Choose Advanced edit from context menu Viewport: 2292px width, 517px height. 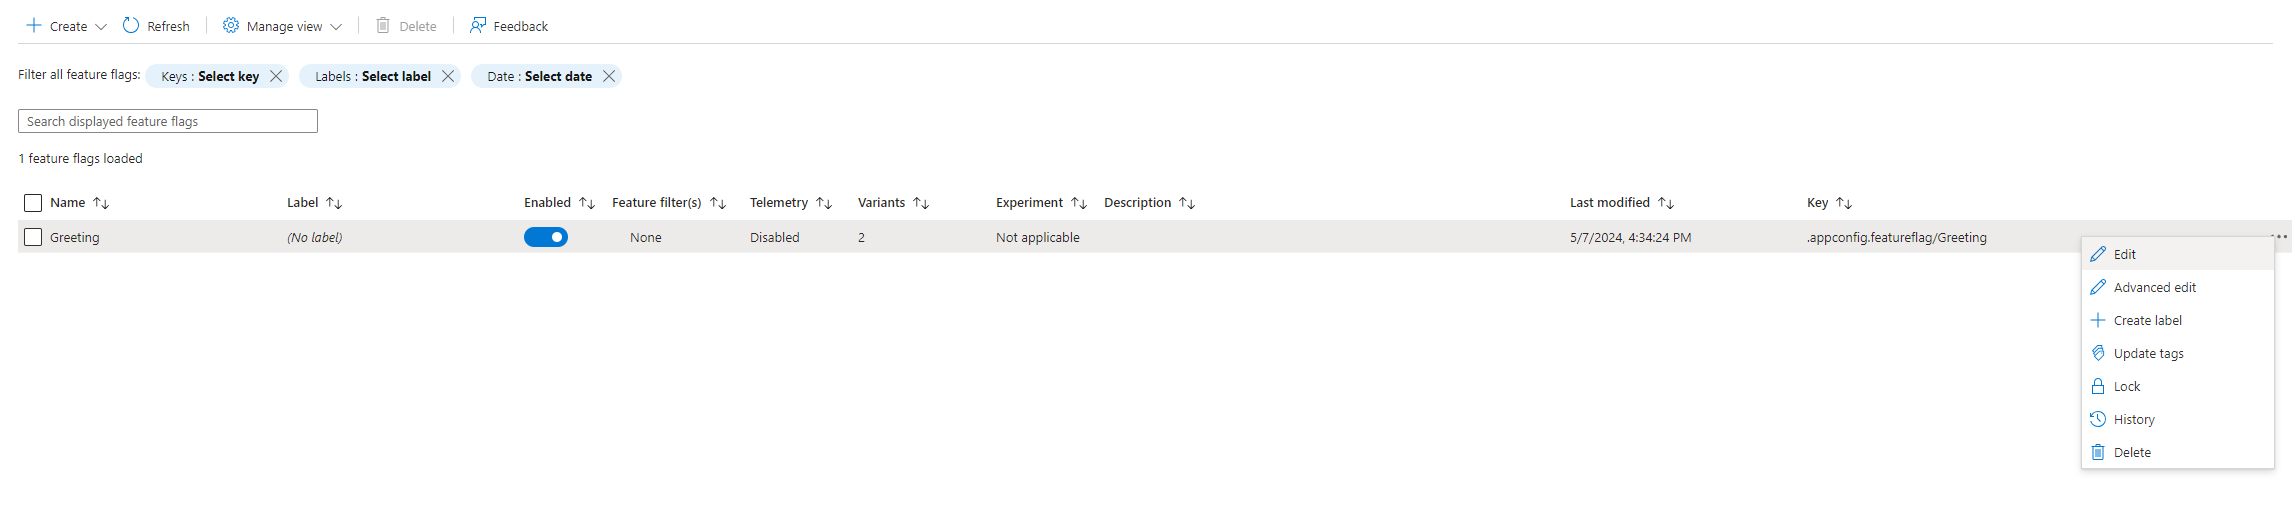(2154, 287)
